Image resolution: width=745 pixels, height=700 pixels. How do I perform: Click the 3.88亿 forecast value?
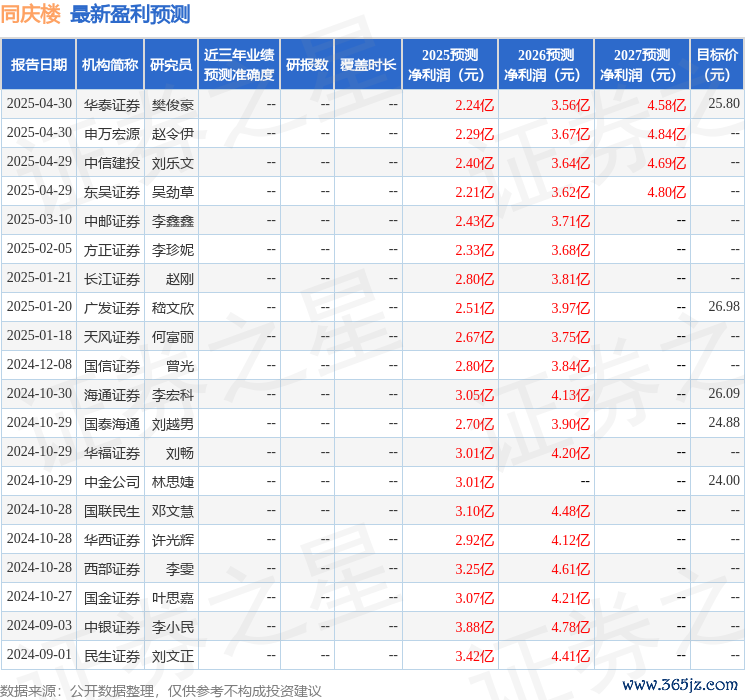tap(475, 627)
